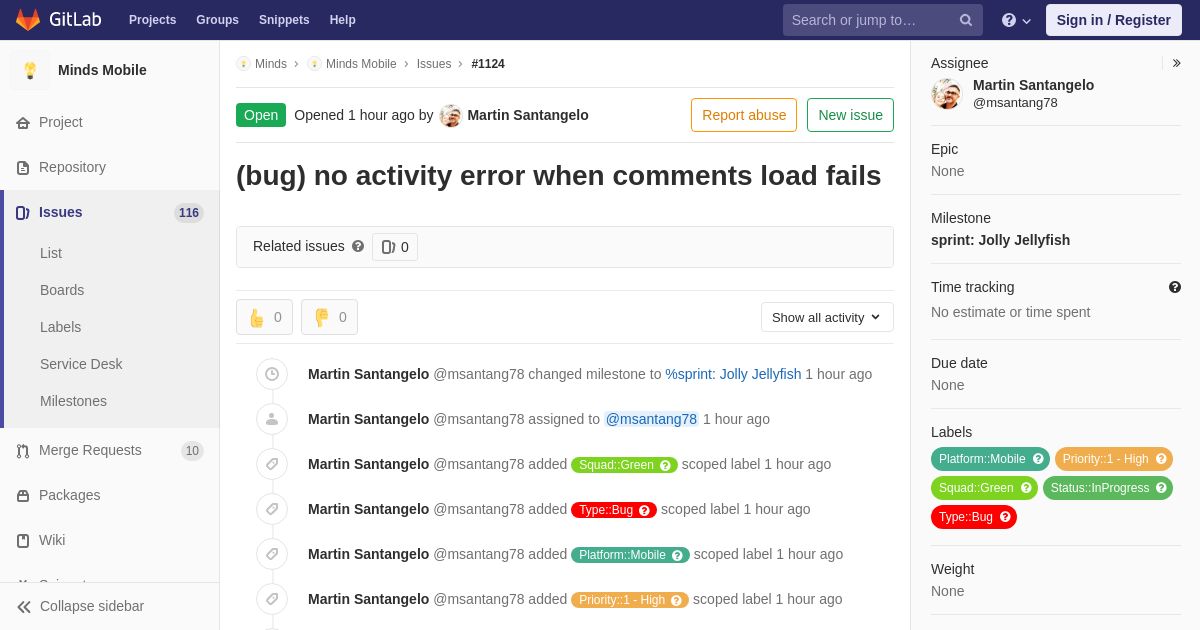The width and height of the screenshot is (1200, 630).
Task: Click the Sign in / Register button
Action: point(1114,20)
